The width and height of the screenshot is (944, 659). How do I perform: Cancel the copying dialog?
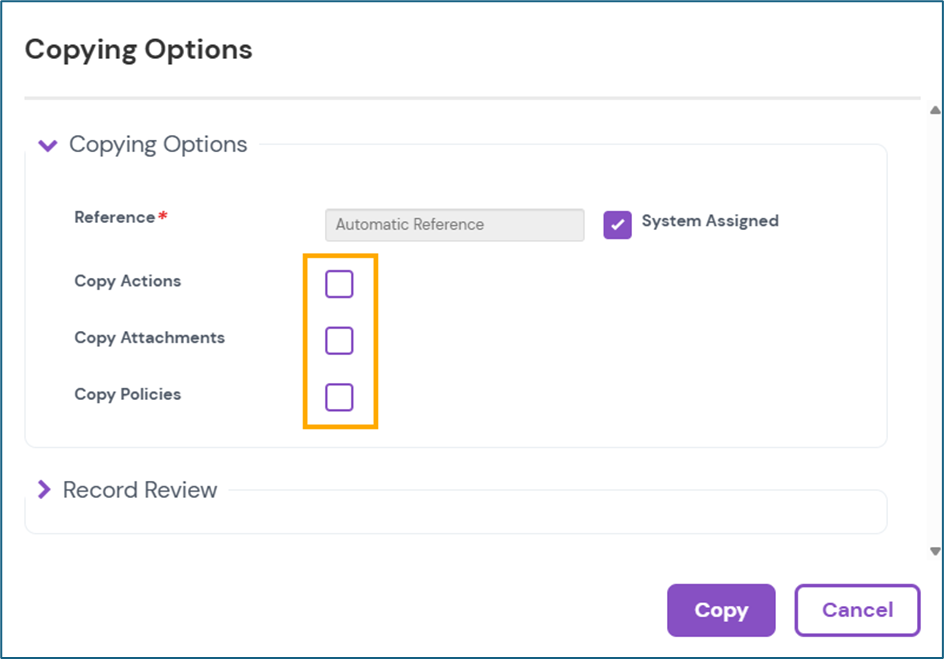[857, 610]
